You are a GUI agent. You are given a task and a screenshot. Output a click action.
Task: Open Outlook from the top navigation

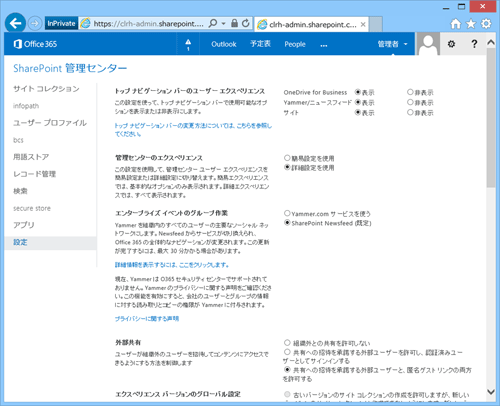(224, 44)
